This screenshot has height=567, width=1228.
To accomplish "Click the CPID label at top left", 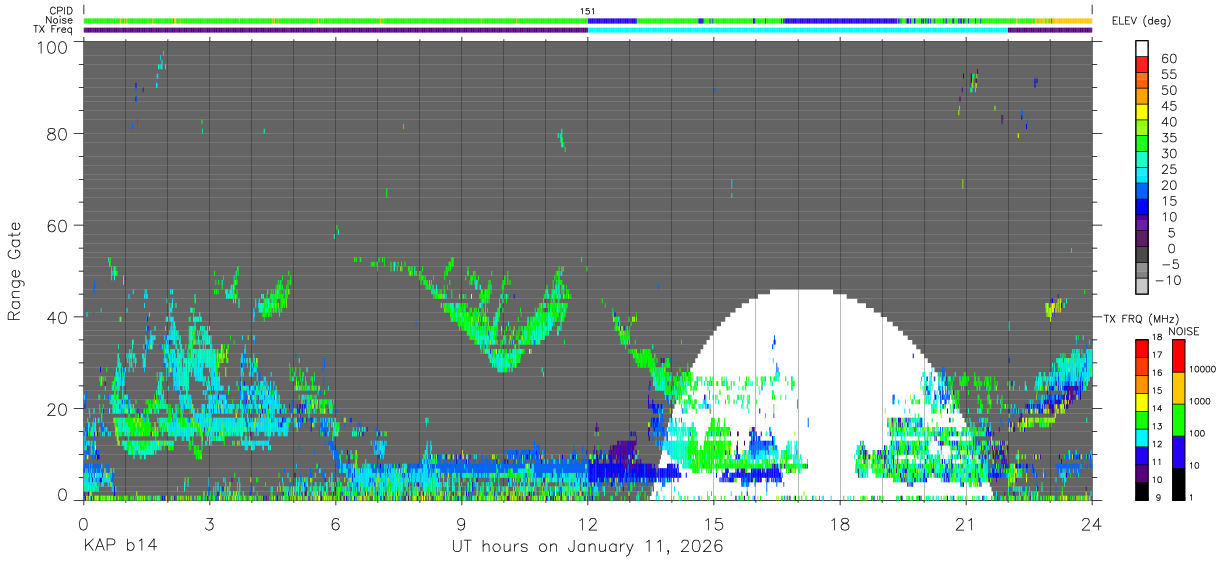I will [x=61, y=11].
